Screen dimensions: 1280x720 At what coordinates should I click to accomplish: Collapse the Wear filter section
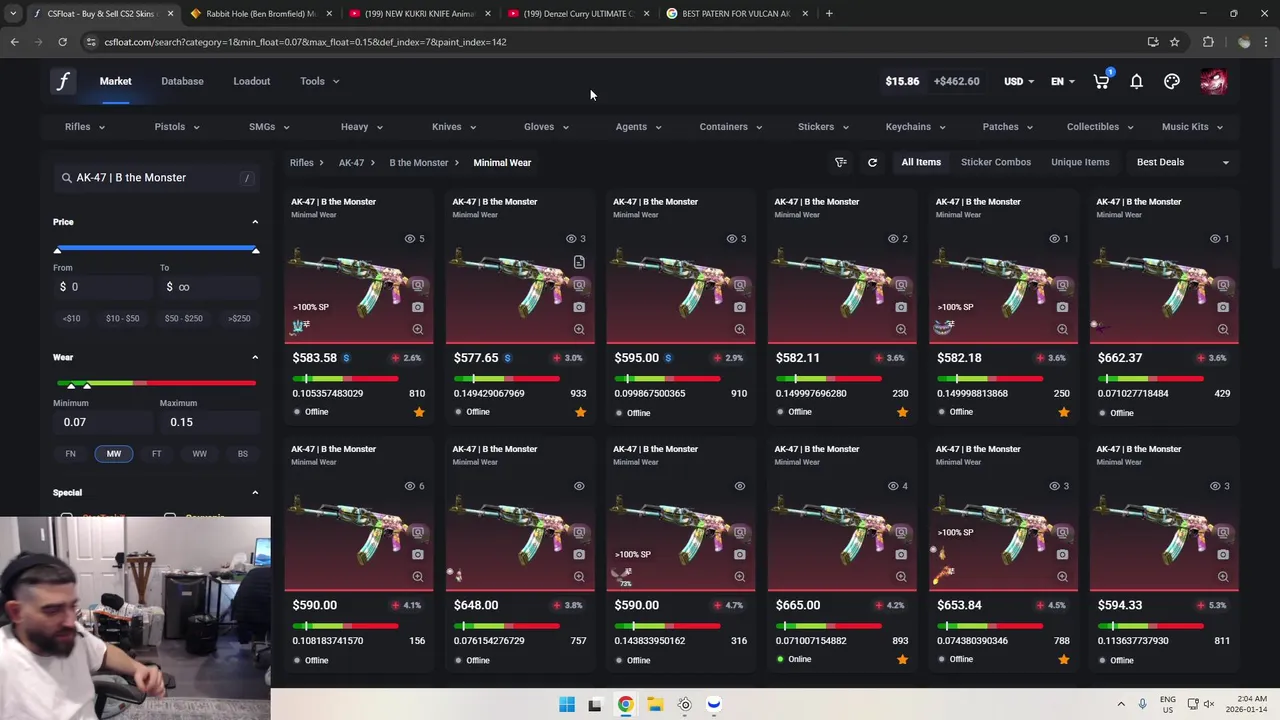(255, 357)
